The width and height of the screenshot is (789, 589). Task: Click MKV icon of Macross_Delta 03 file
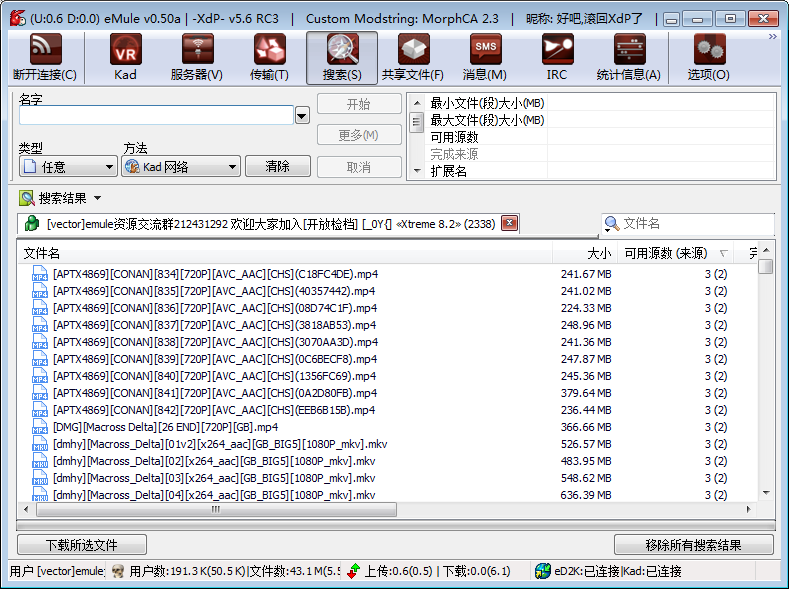pyautogui.click(x=40, y=478)
